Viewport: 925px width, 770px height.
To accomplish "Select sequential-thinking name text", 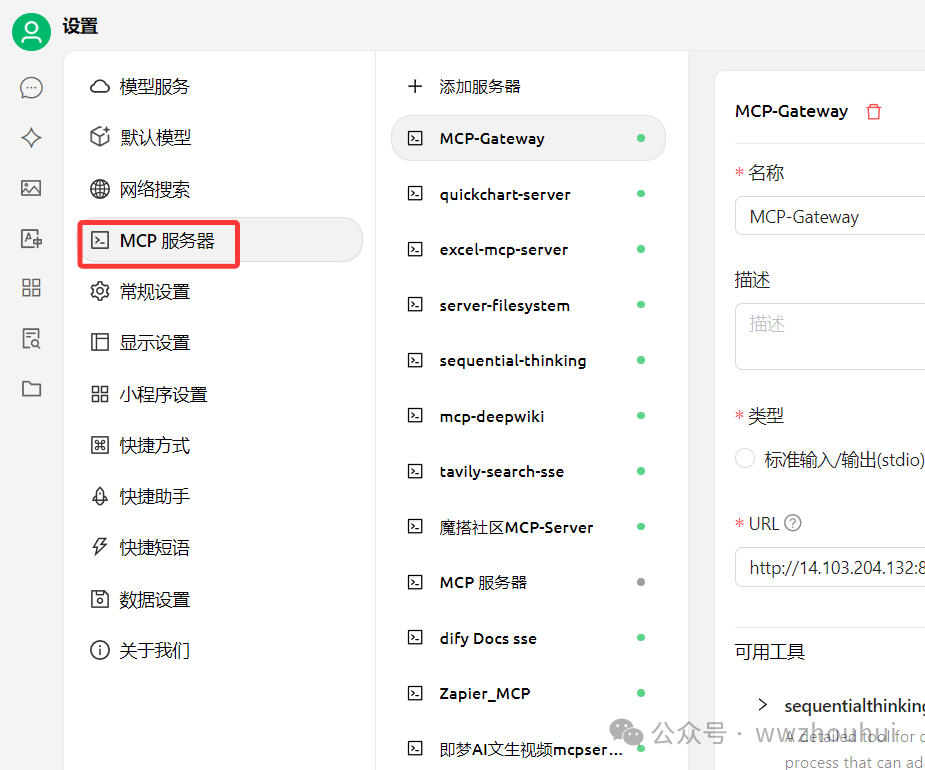I will [x=513, y=361].
